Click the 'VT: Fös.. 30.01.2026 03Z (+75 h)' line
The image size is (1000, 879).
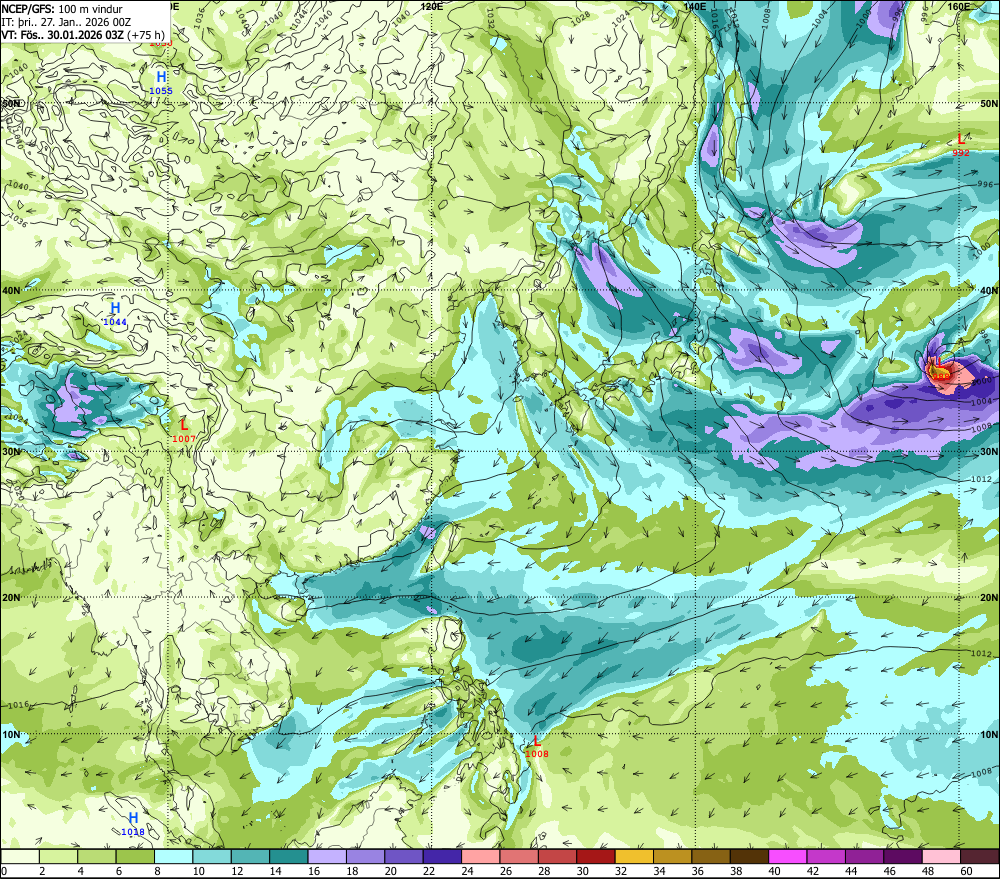tap(83, 34)
